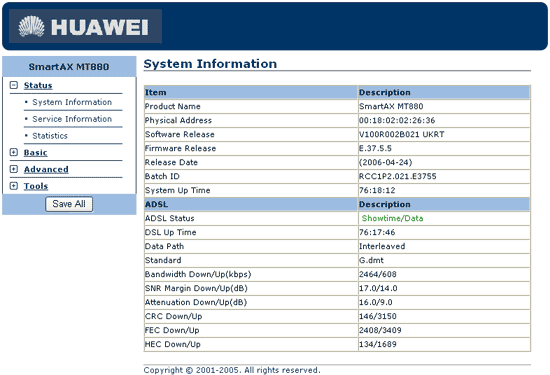The width and height of the screenshot is (550, 375).
Task: Select bandwidth value 2464/608
Action: coord(378,274)
